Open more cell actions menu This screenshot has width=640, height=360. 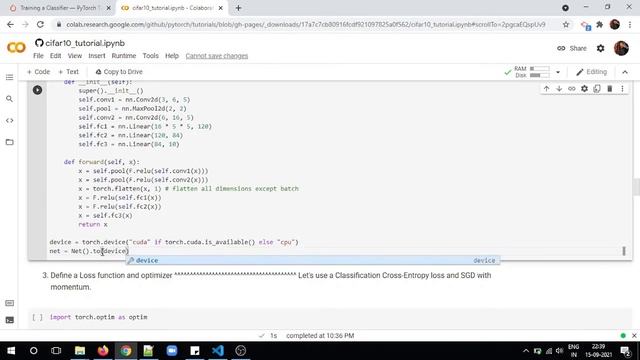point(622,89)
